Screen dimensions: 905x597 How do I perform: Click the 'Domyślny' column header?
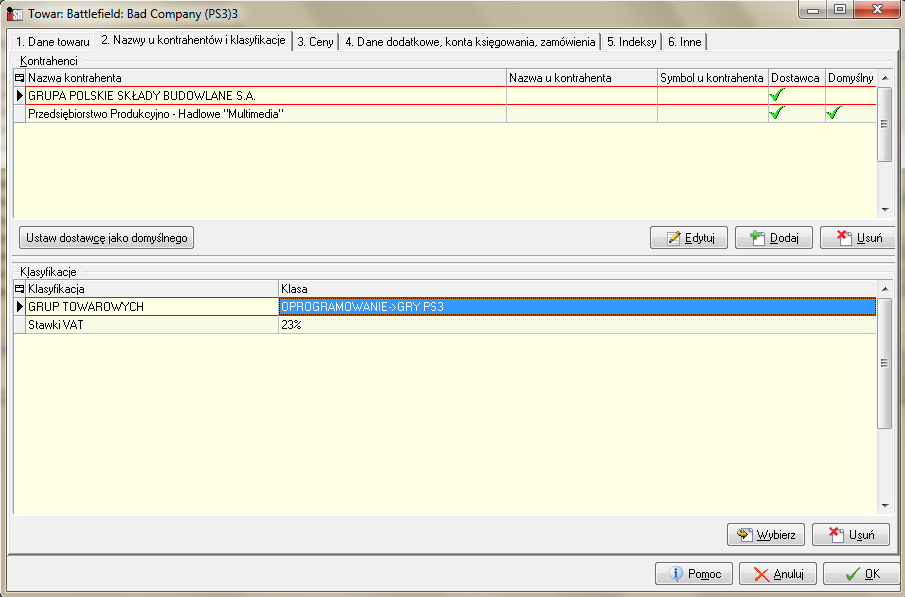point(851,78)
